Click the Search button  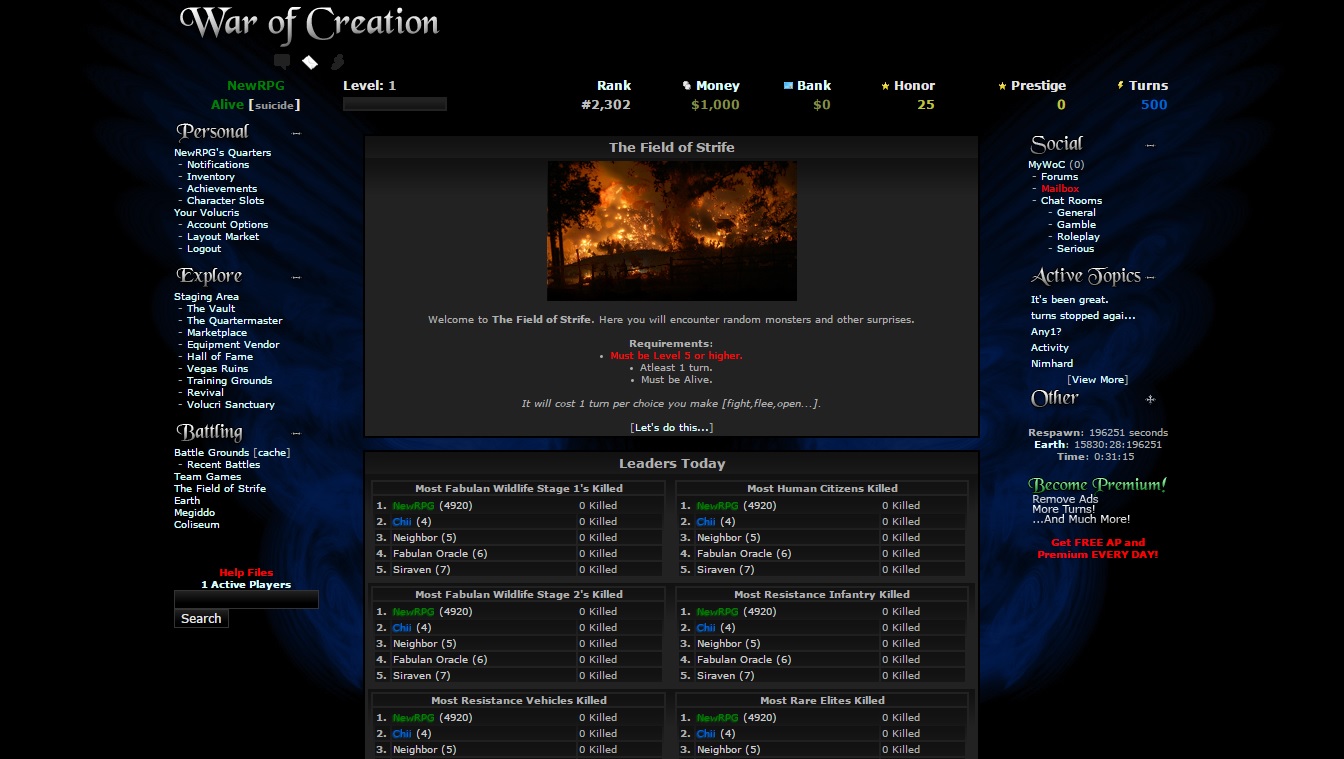[x=201, y=619]
